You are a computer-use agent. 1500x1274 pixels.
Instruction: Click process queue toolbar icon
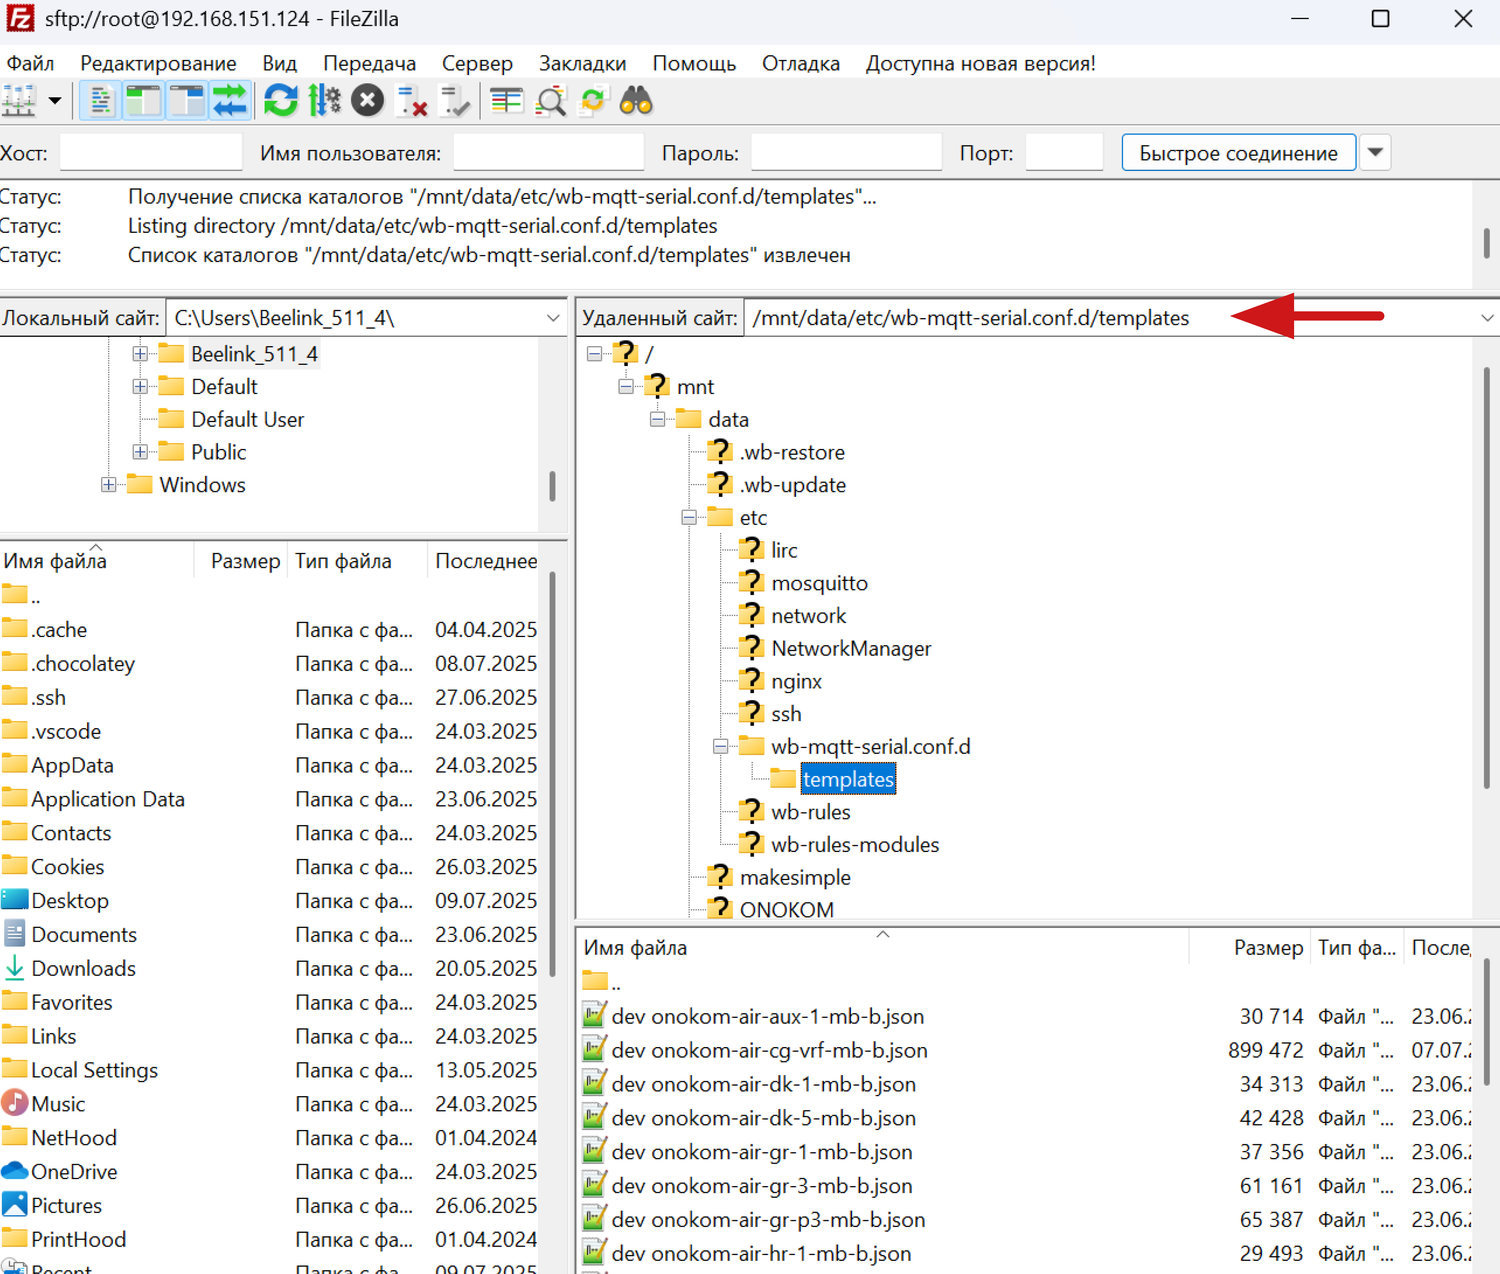point(324,101)
